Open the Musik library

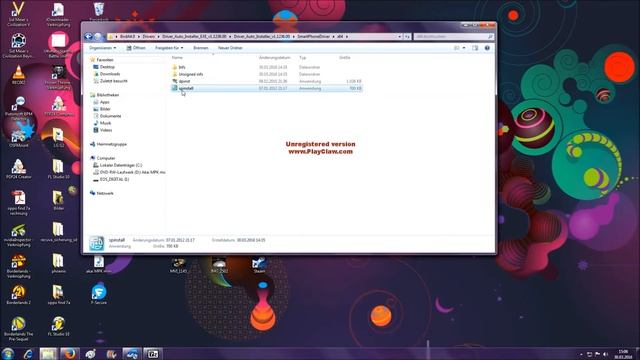pyautogui.click(x=105, y=123)
